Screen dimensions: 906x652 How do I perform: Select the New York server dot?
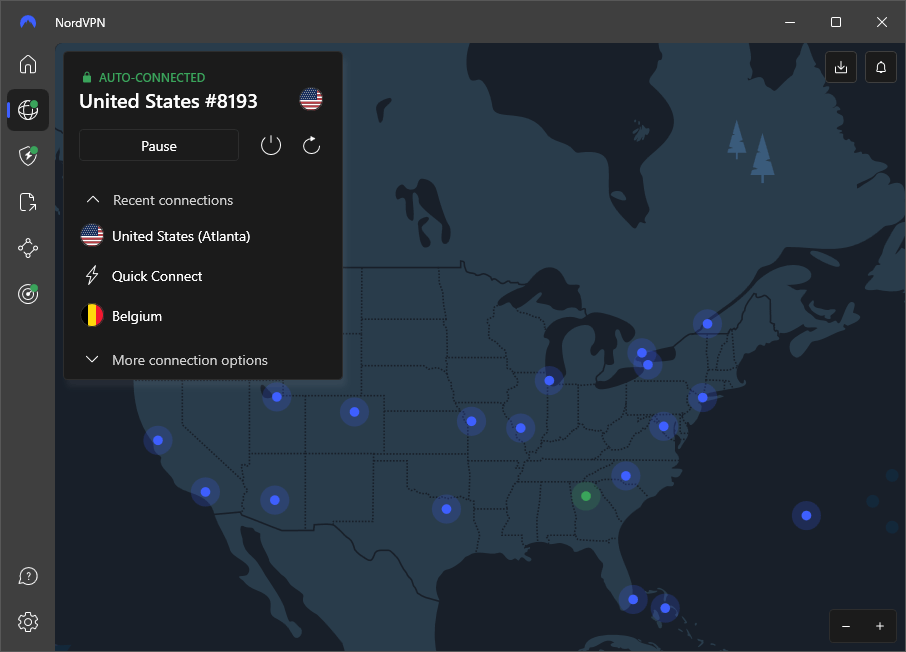click(x=703, y=398)
